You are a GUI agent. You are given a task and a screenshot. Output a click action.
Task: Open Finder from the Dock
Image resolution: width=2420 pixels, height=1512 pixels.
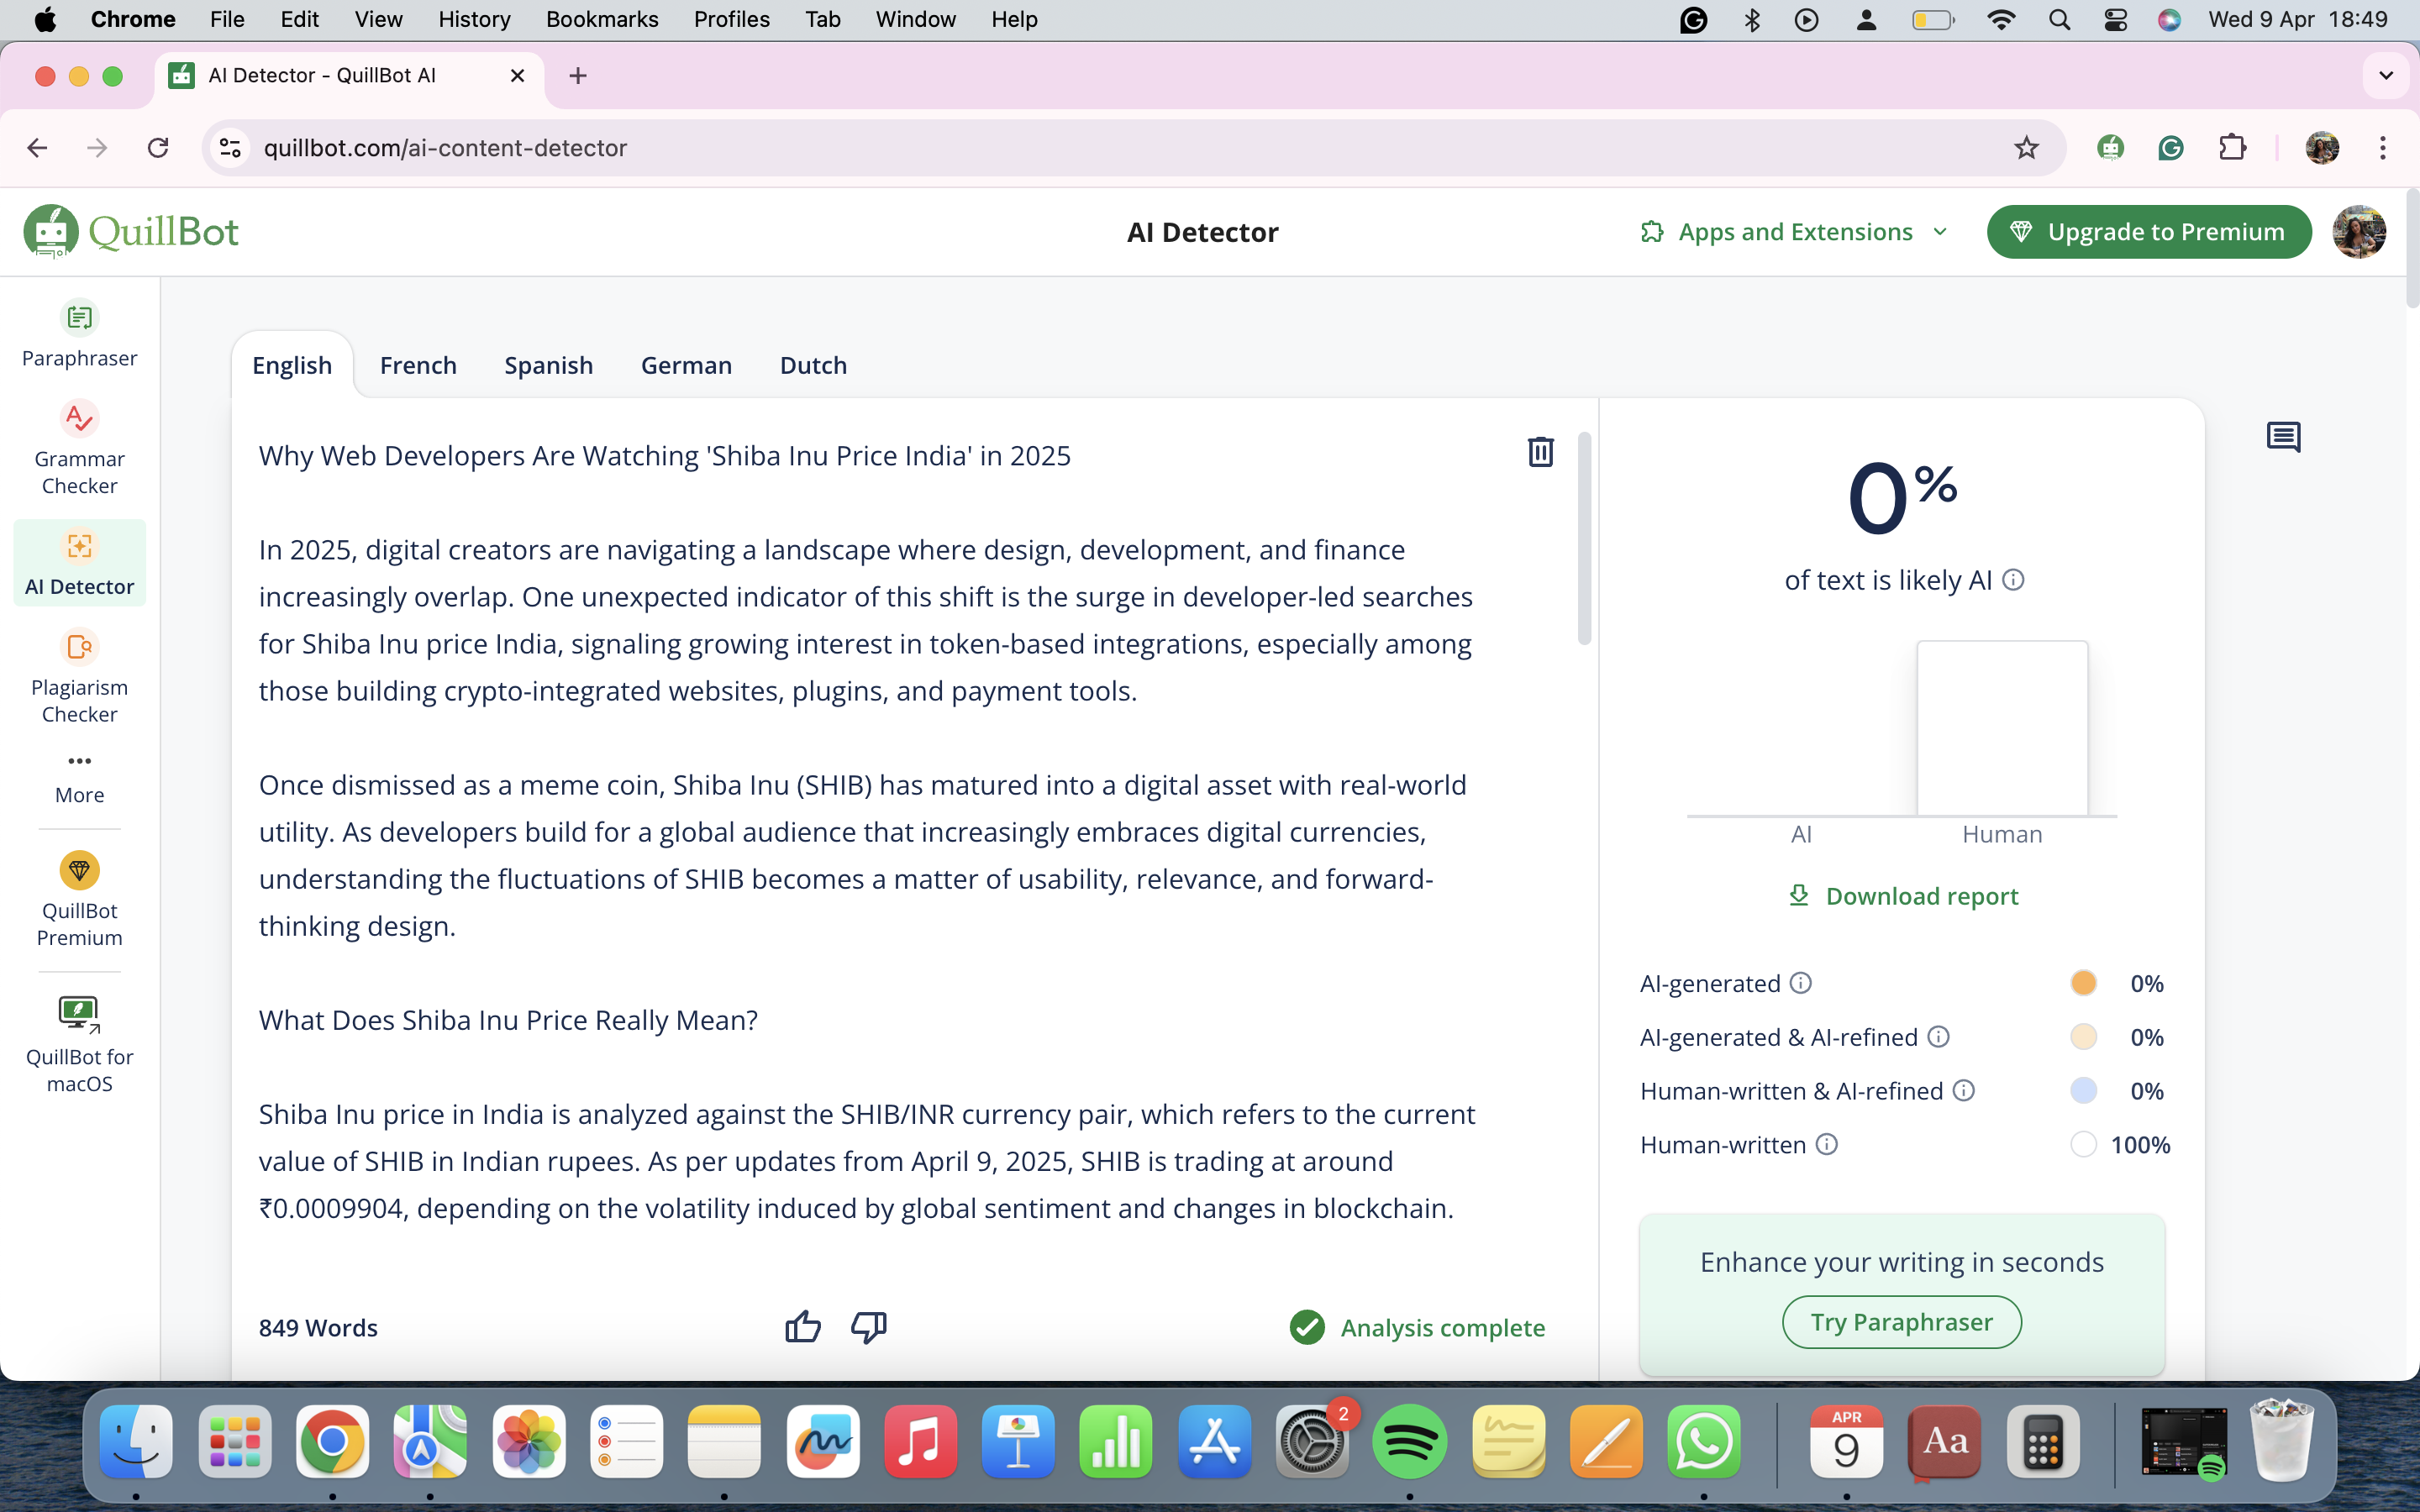pyautogui.click(x=136, y=1441)
